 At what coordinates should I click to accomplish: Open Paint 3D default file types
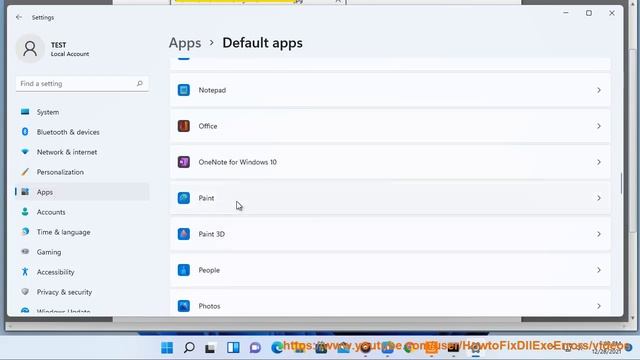(390, 234)
